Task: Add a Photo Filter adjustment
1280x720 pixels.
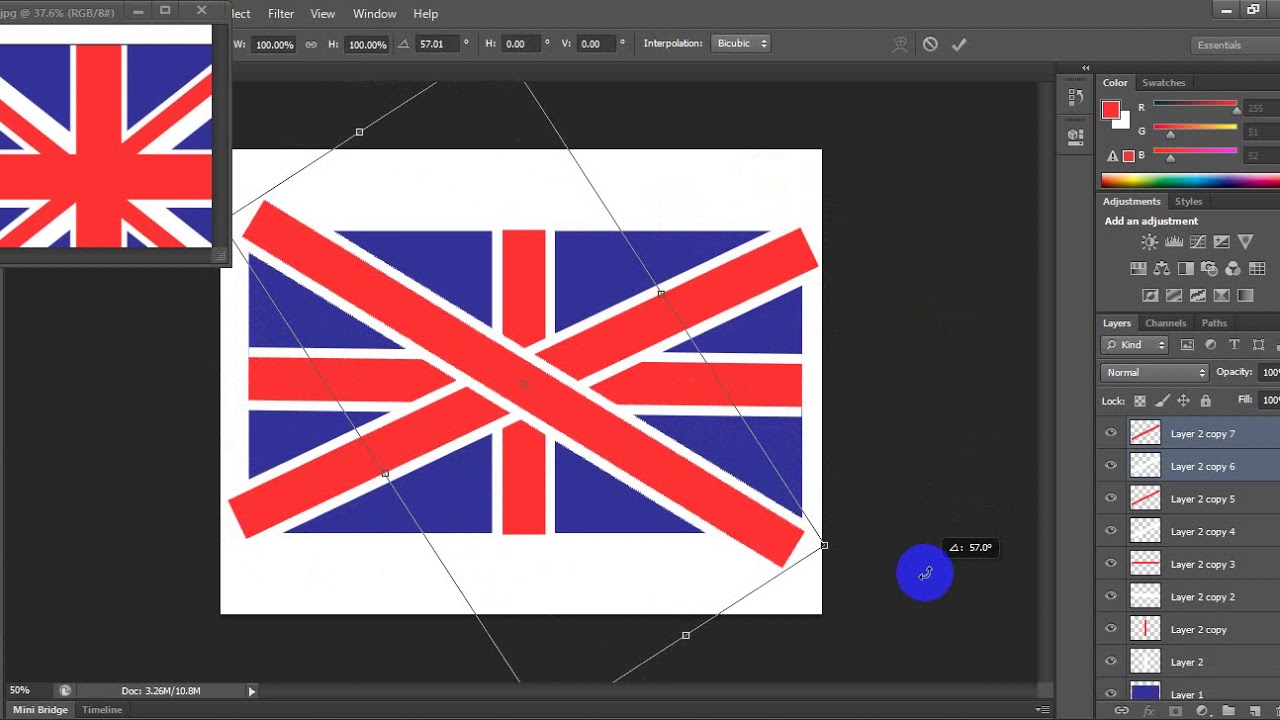Action: [x=1209, y=269]
